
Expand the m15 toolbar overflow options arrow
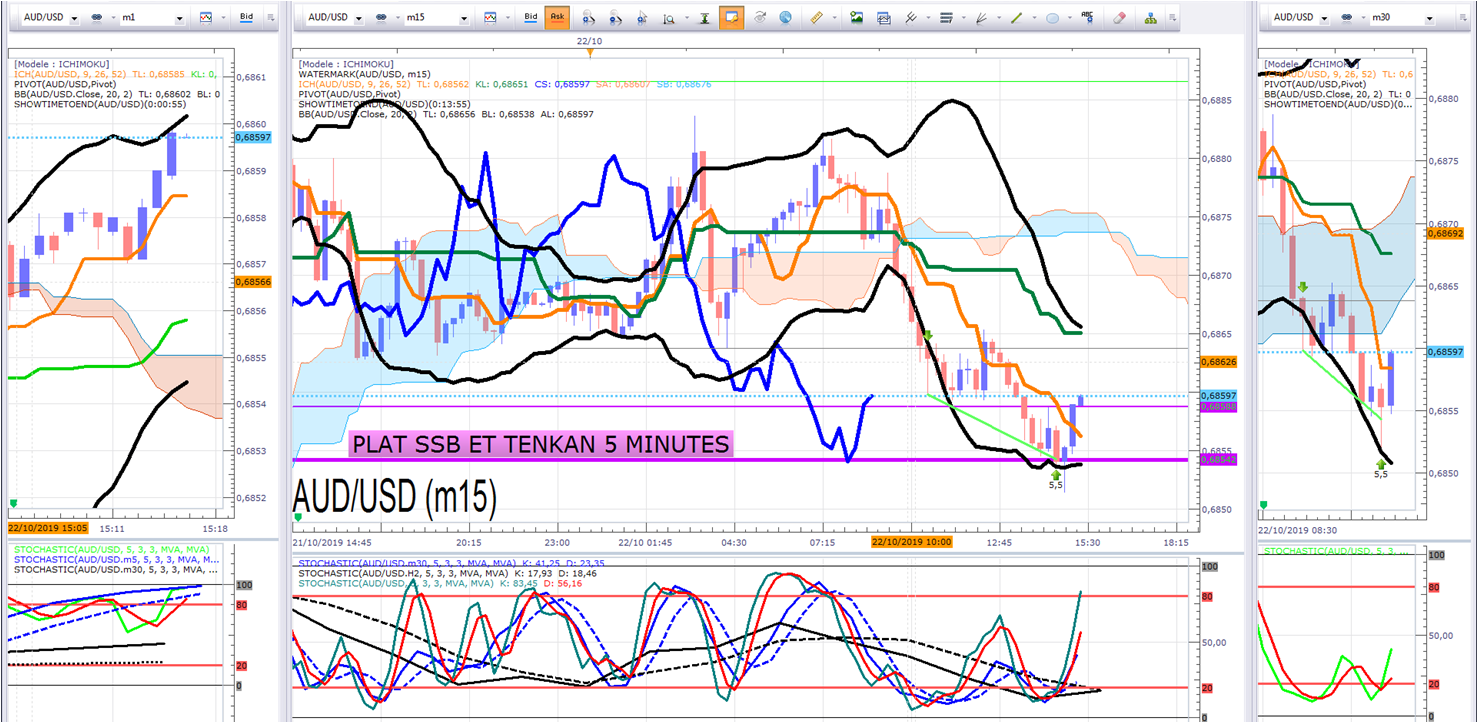[1174, 18]
